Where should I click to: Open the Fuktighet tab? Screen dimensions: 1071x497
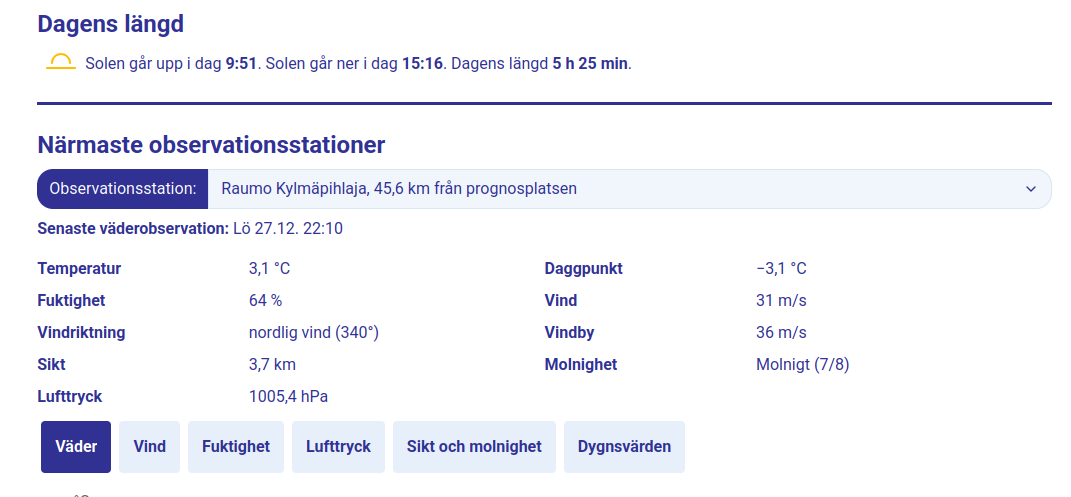point(236,446)
